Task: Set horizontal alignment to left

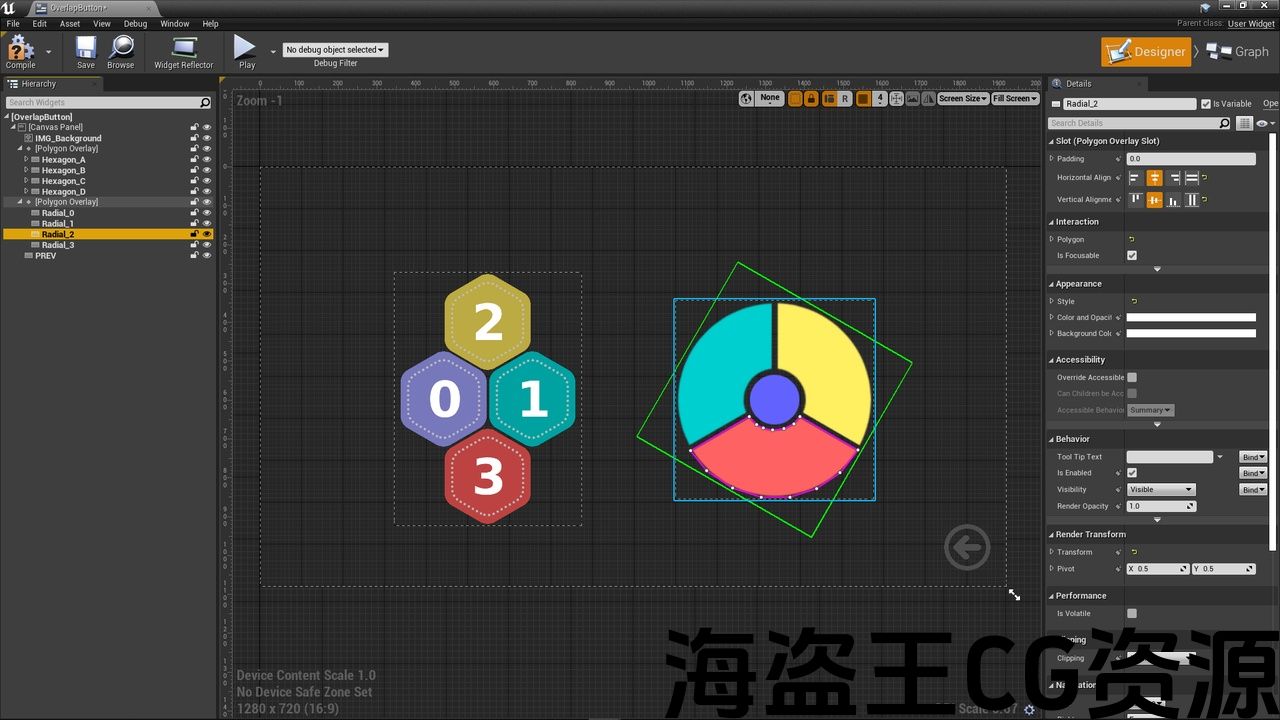Action: 1135,178
